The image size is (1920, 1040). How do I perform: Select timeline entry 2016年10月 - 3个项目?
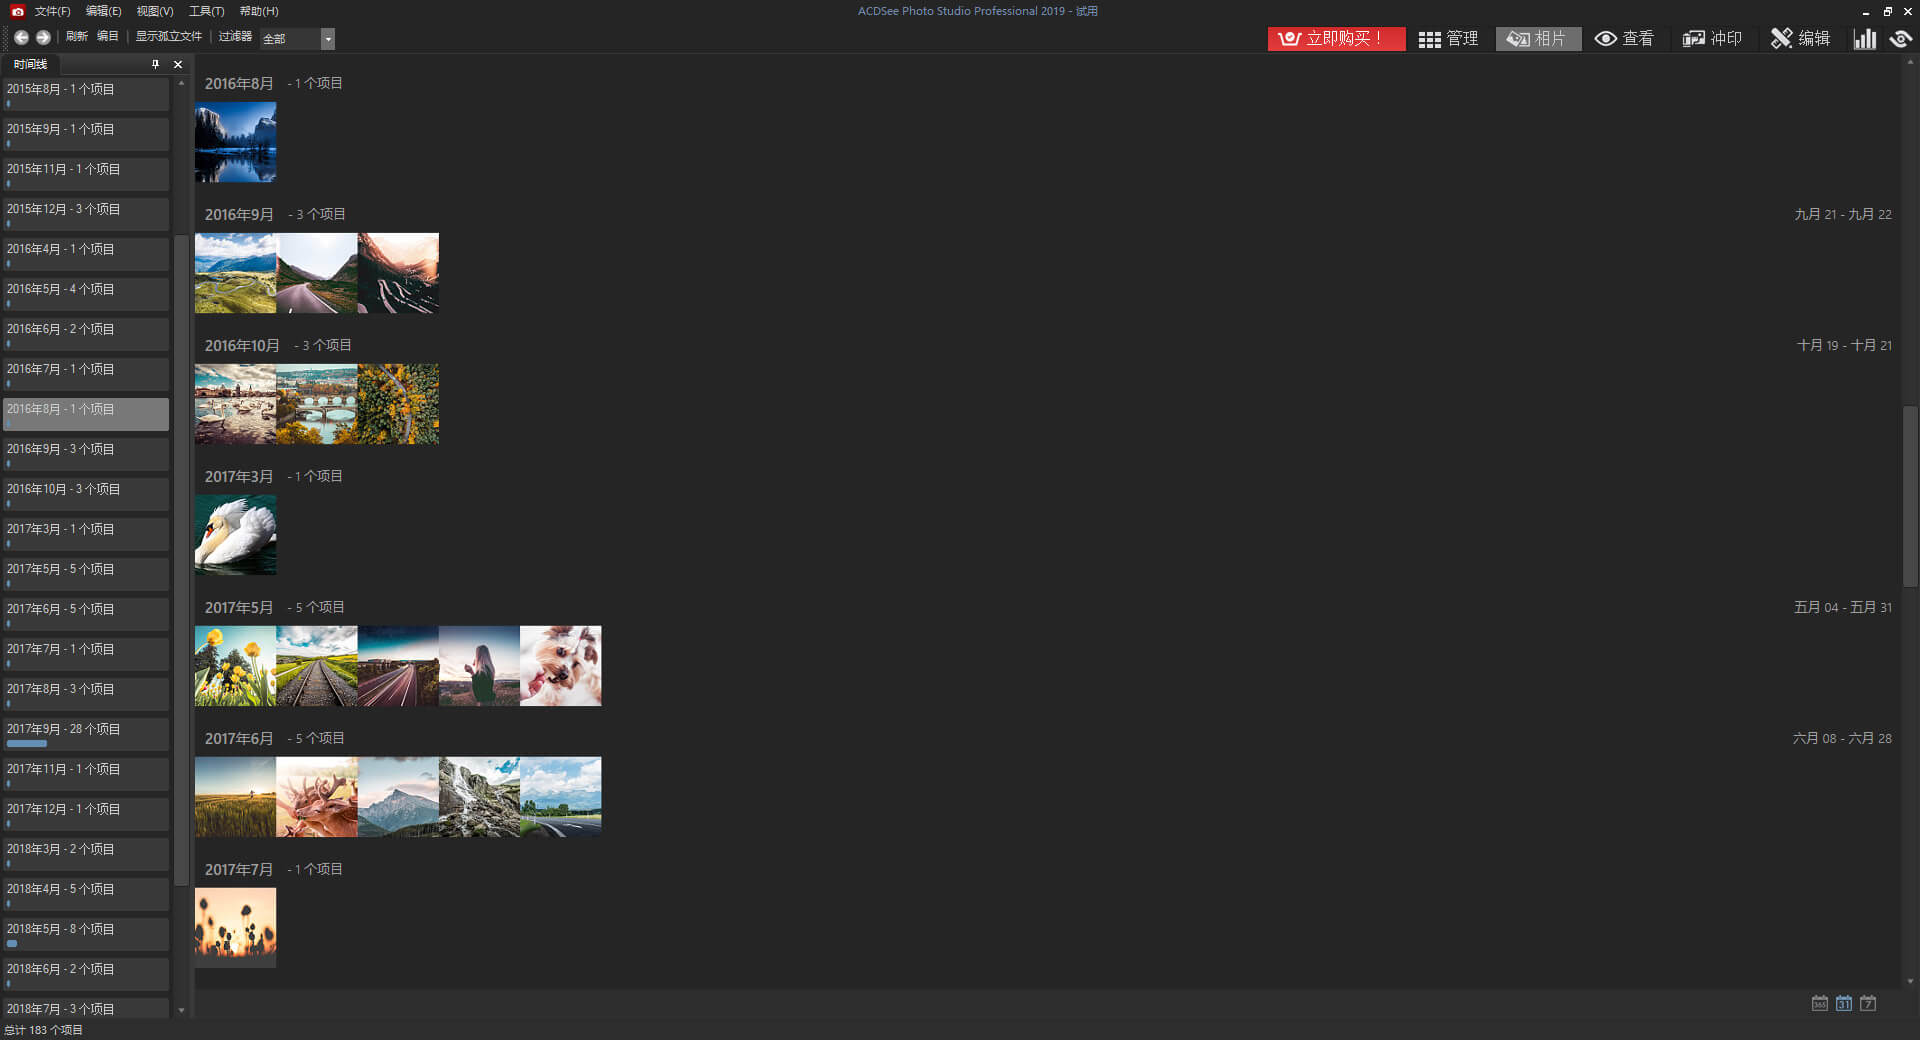tap(86, 494)
